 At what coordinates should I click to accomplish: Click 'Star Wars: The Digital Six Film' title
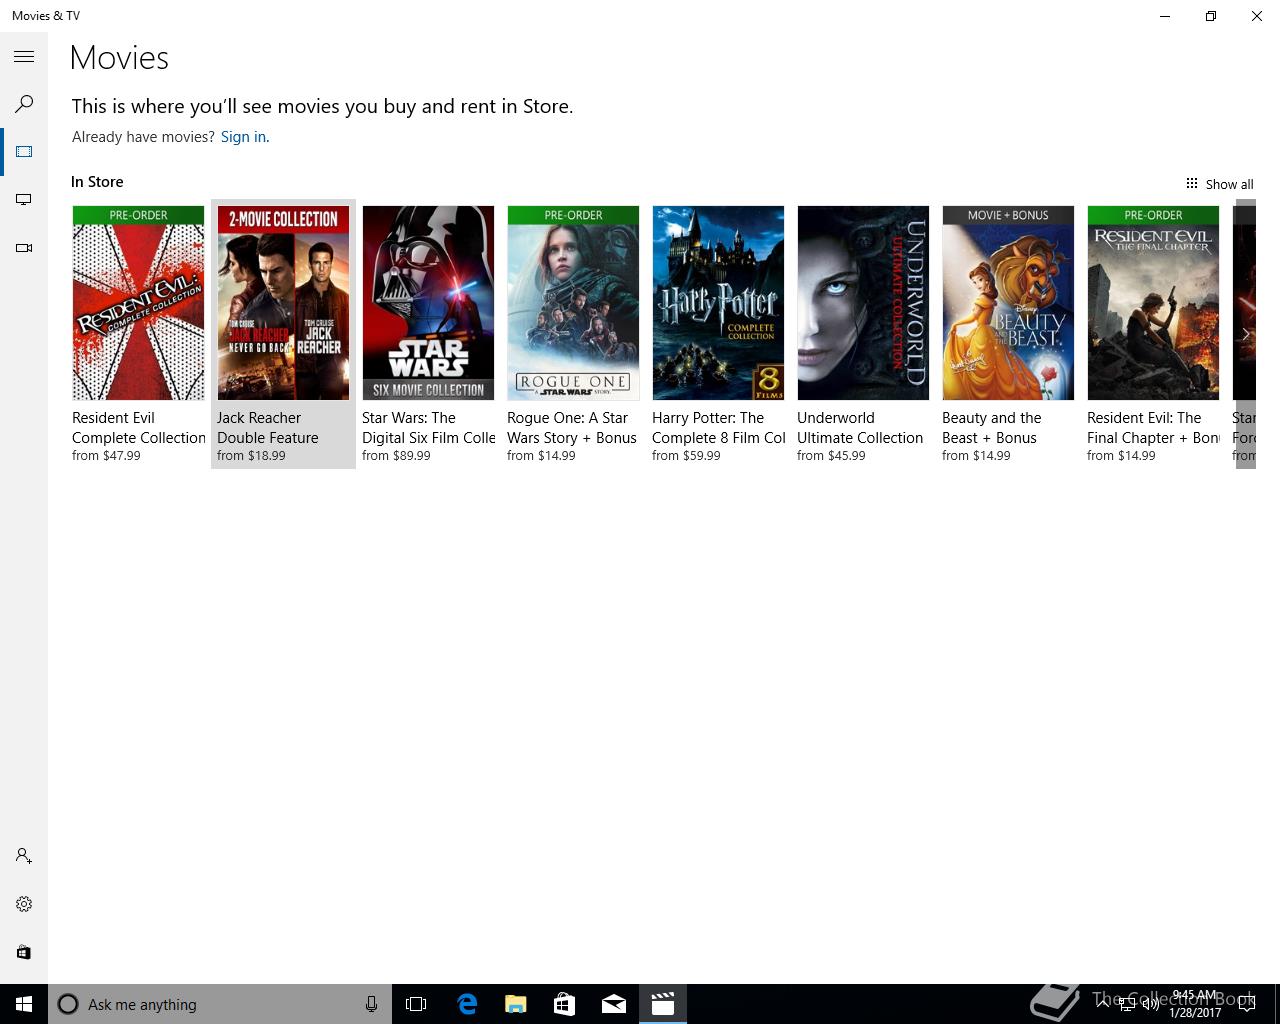[429, 428]
